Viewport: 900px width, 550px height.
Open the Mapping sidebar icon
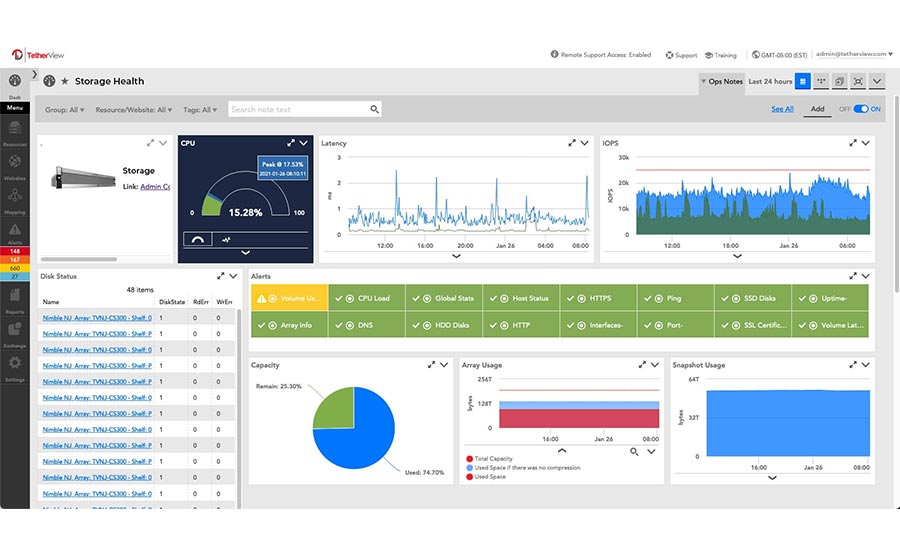[15, 196]
